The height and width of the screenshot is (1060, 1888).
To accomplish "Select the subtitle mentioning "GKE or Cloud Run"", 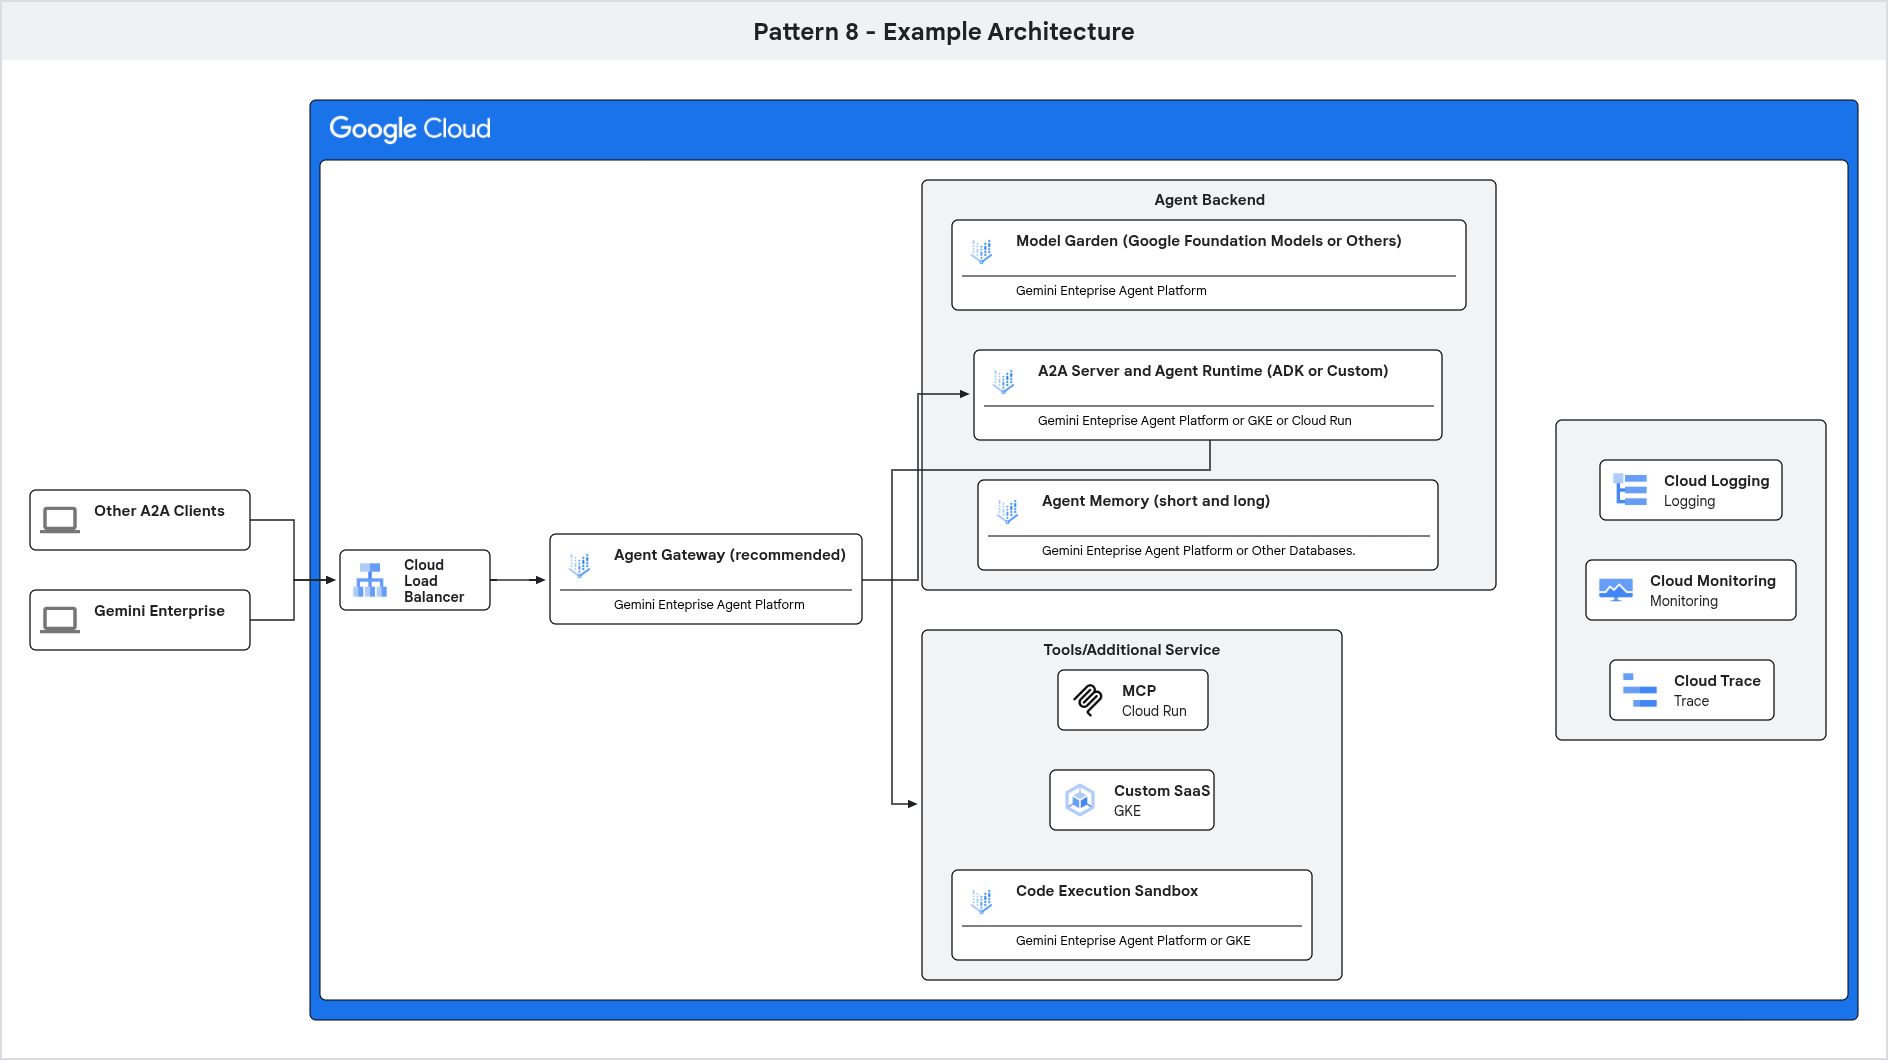I will click(1195, 421).
